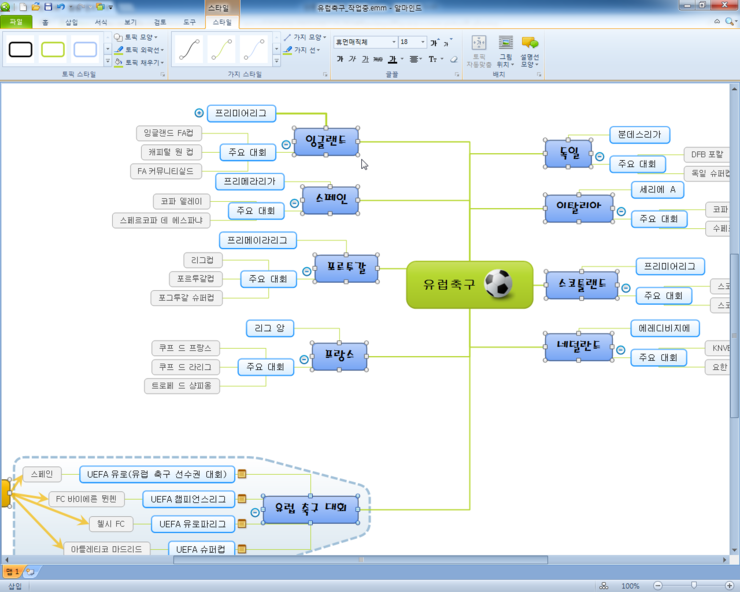Click the note icon beside UEFA 챔피언스리그

point(242,499)
